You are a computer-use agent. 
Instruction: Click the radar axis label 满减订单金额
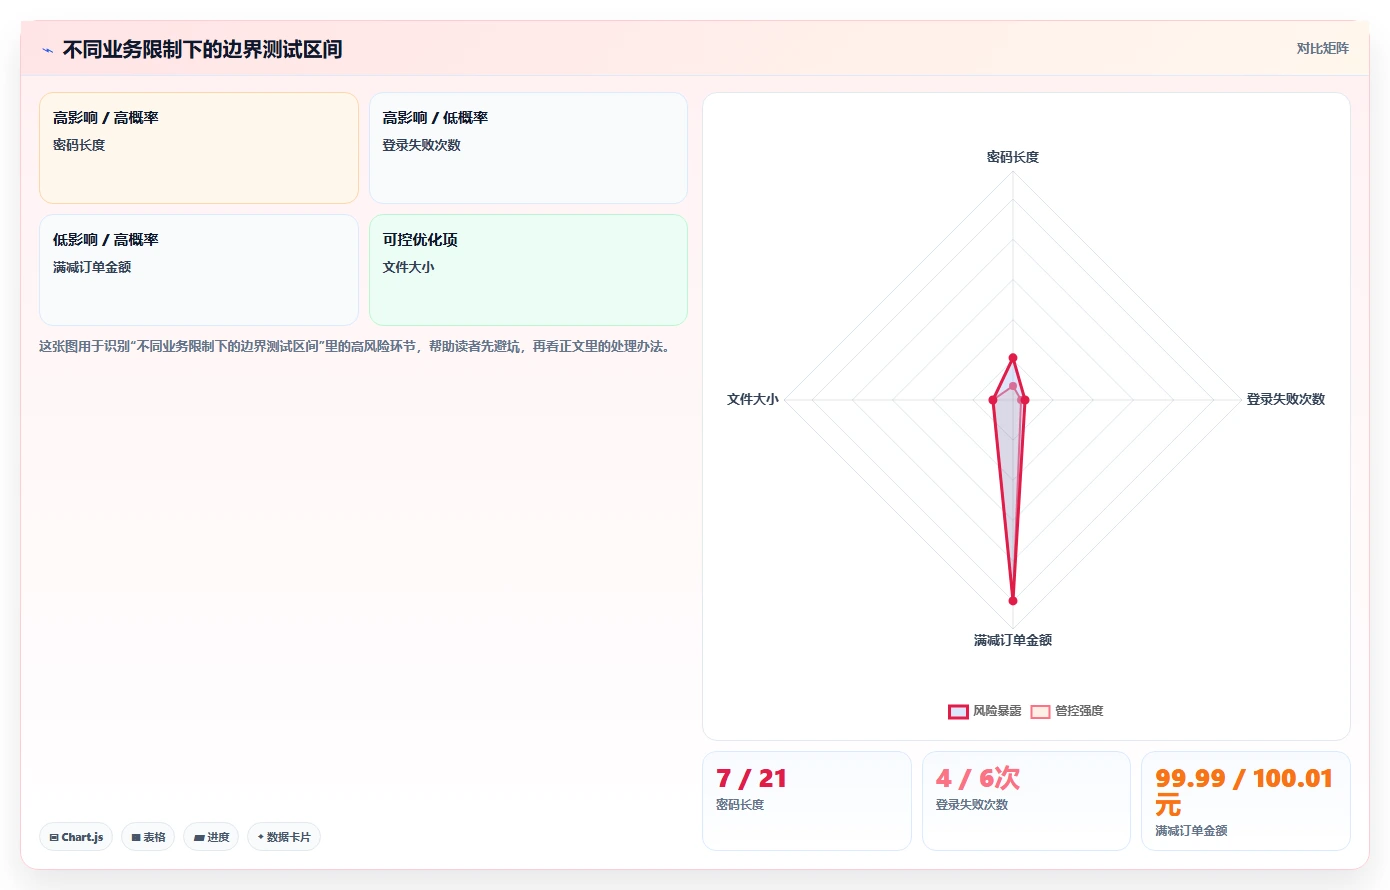[x=1013, y=640]
